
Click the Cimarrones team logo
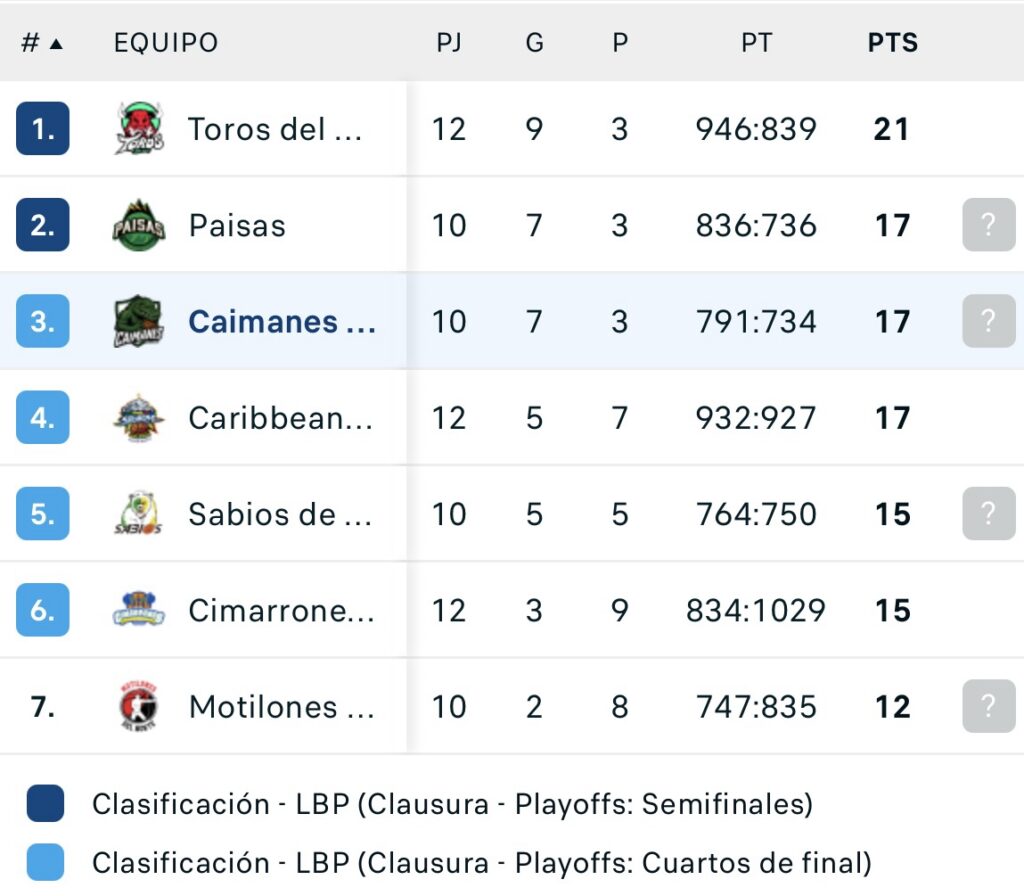pyautogui.click(x=139, y=610)
